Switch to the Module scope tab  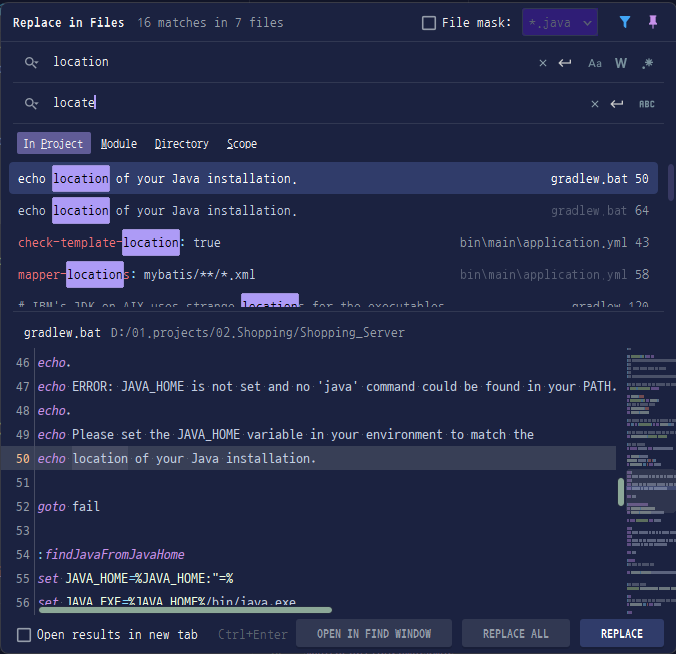[119, 144]
